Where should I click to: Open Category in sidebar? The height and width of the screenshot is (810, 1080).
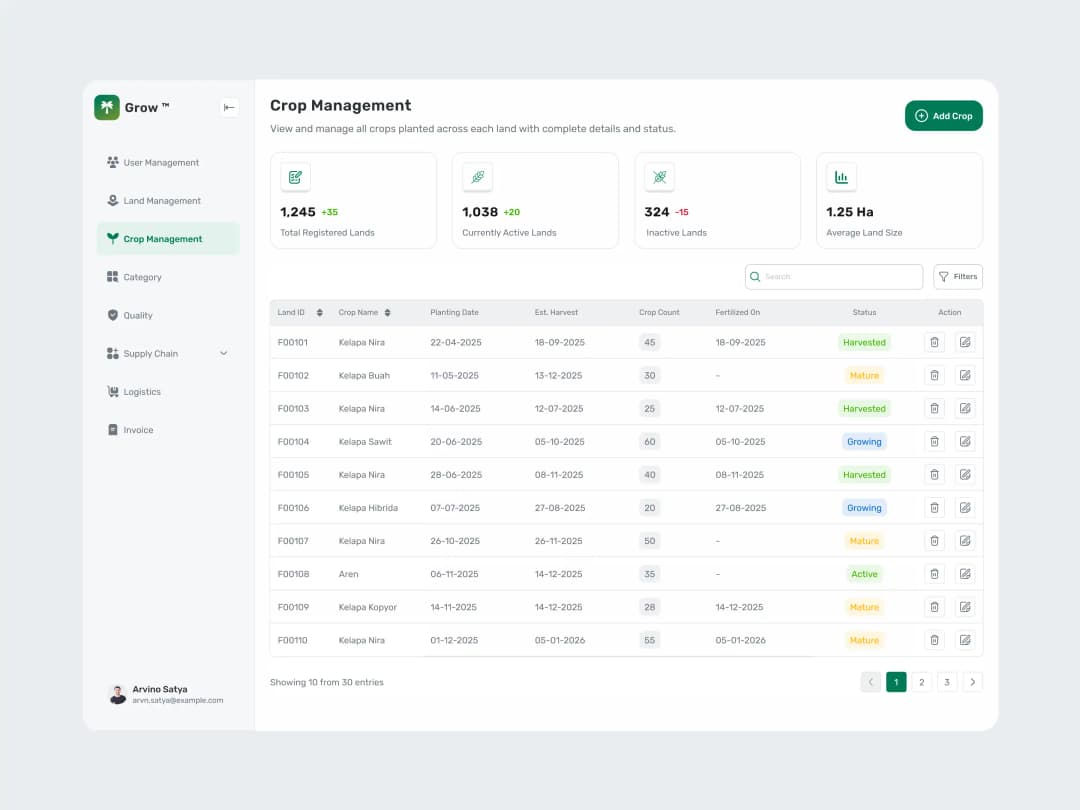[x=168, y=277]
